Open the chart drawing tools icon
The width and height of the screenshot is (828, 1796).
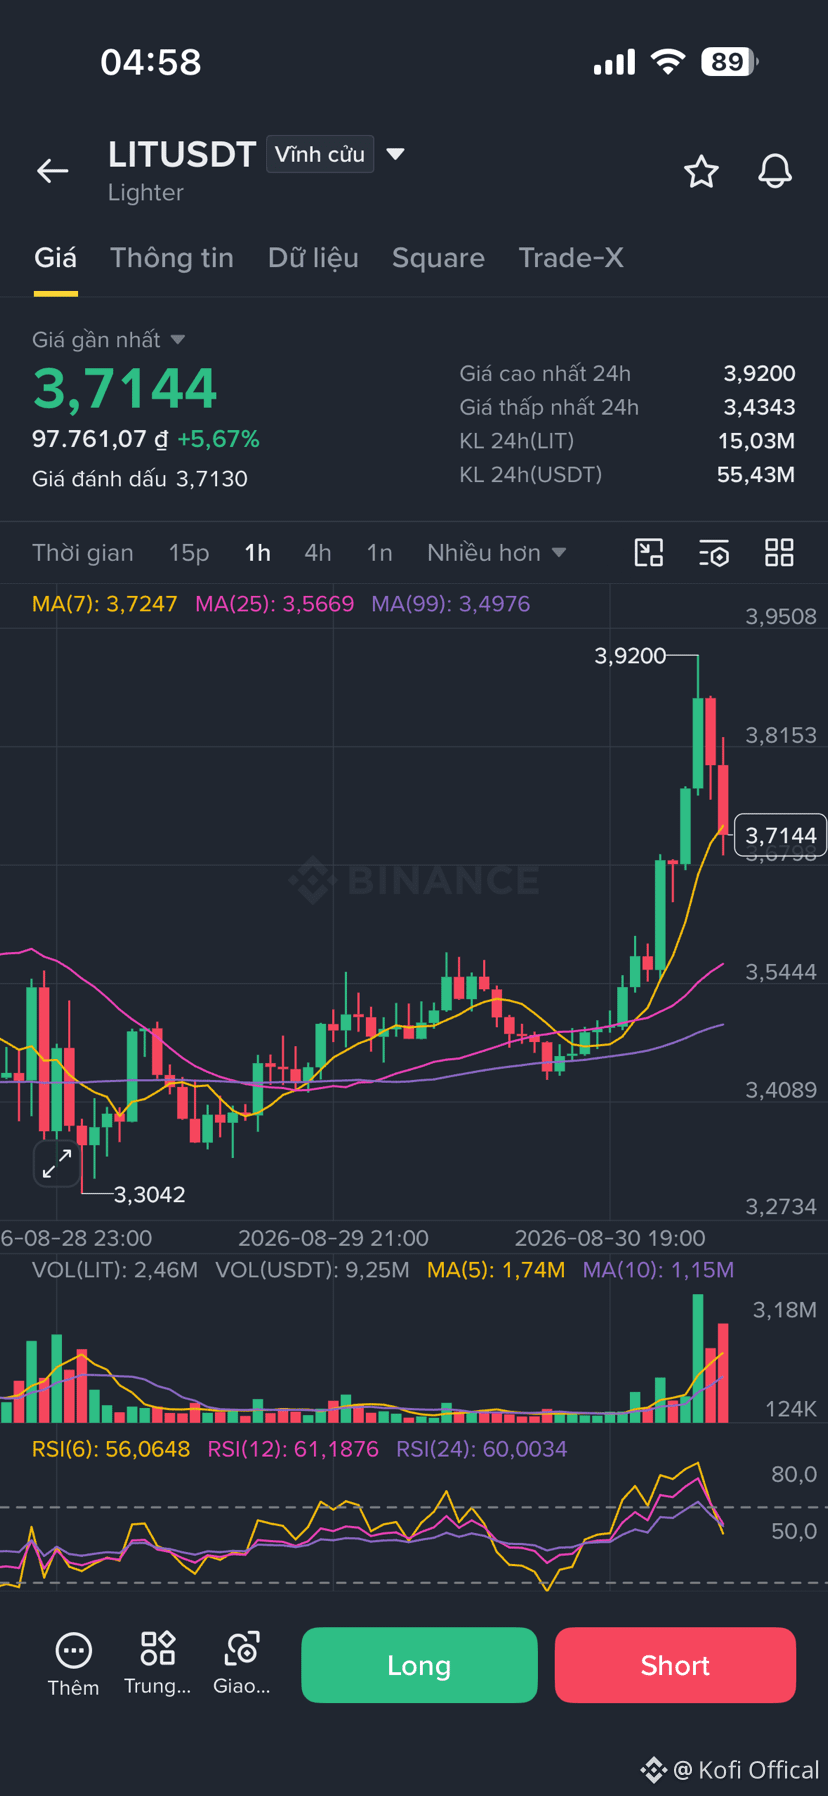point(649,553)
